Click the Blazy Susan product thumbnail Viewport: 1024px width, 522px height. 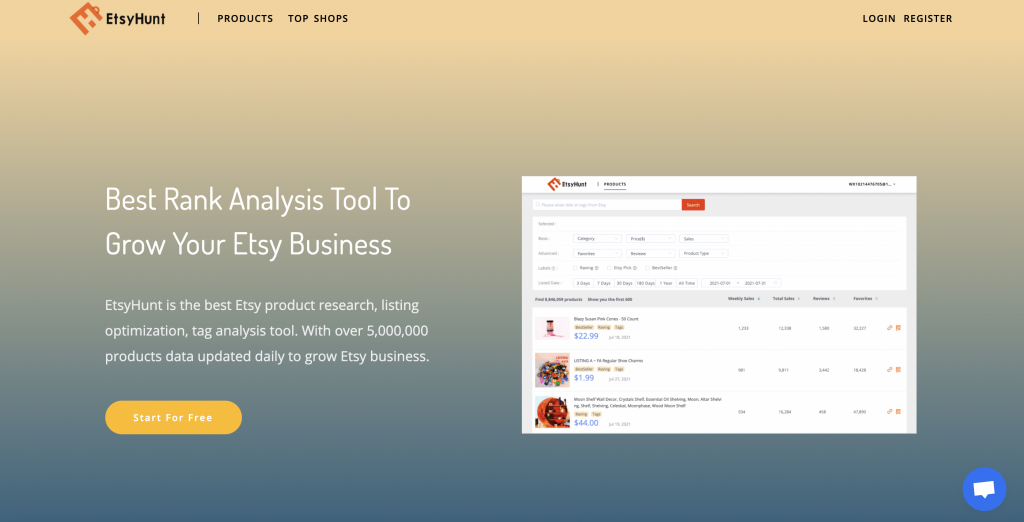coord(552,328)
